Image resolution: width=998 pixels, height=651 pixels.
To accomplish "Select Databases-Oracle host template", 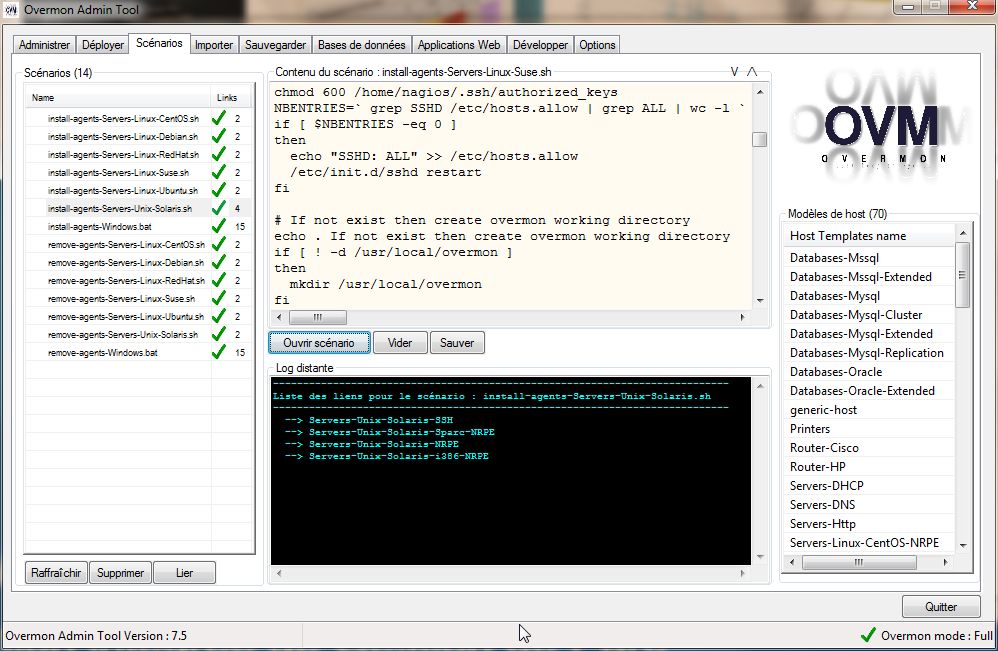I will coord(836,372).
